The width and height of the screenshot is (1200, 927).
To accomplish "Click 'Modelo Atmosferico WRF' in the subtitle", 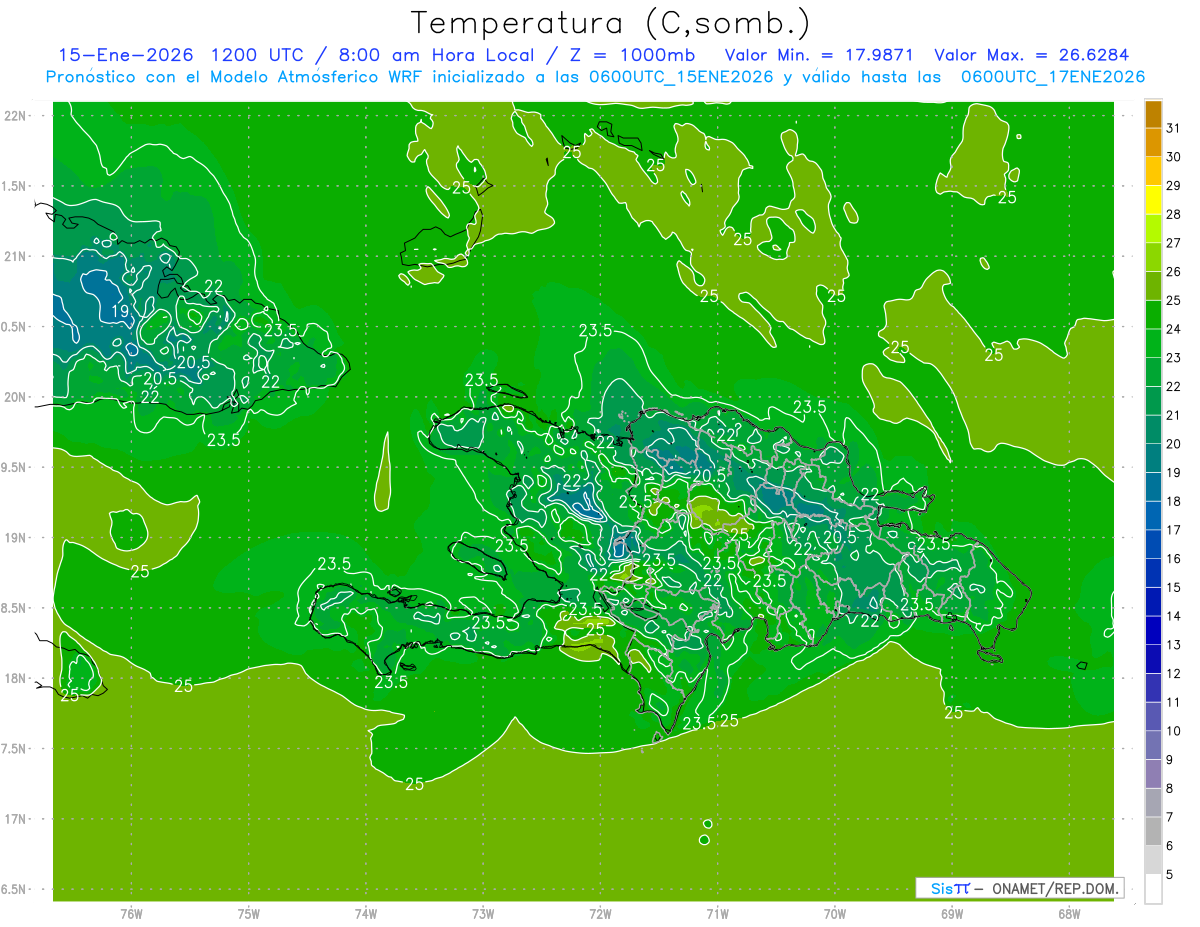I will 316,77.
